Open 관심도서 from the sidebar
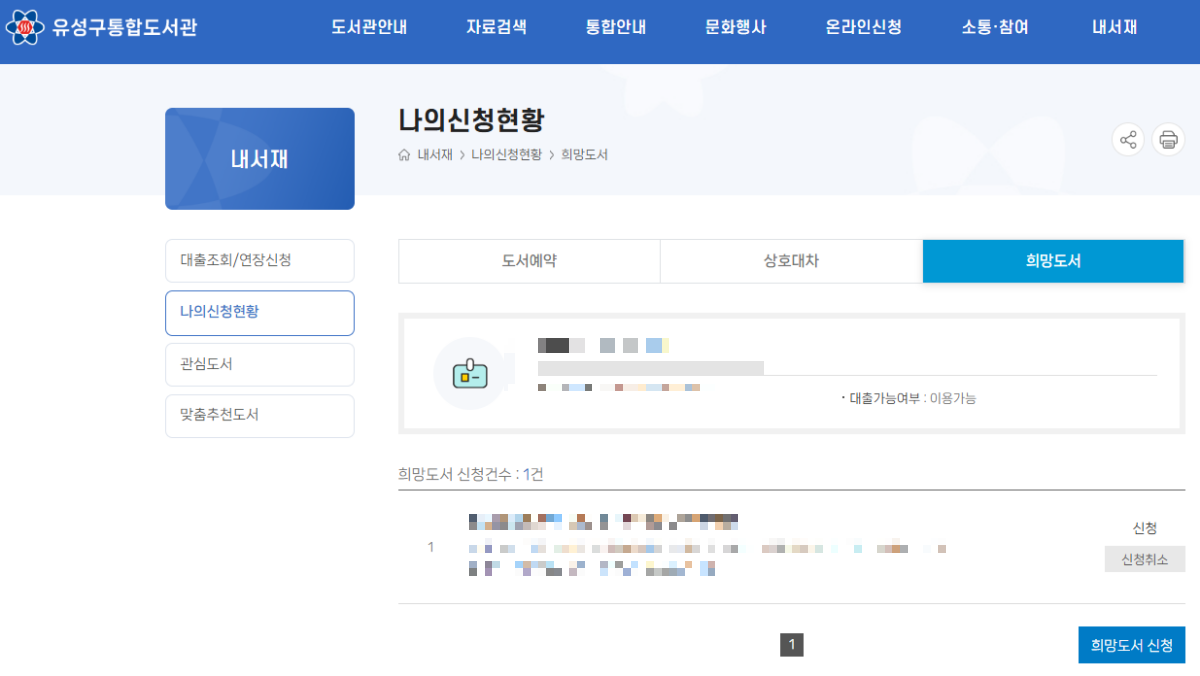Viewport: 1200px width, 676px height. (x=259, y=364)
